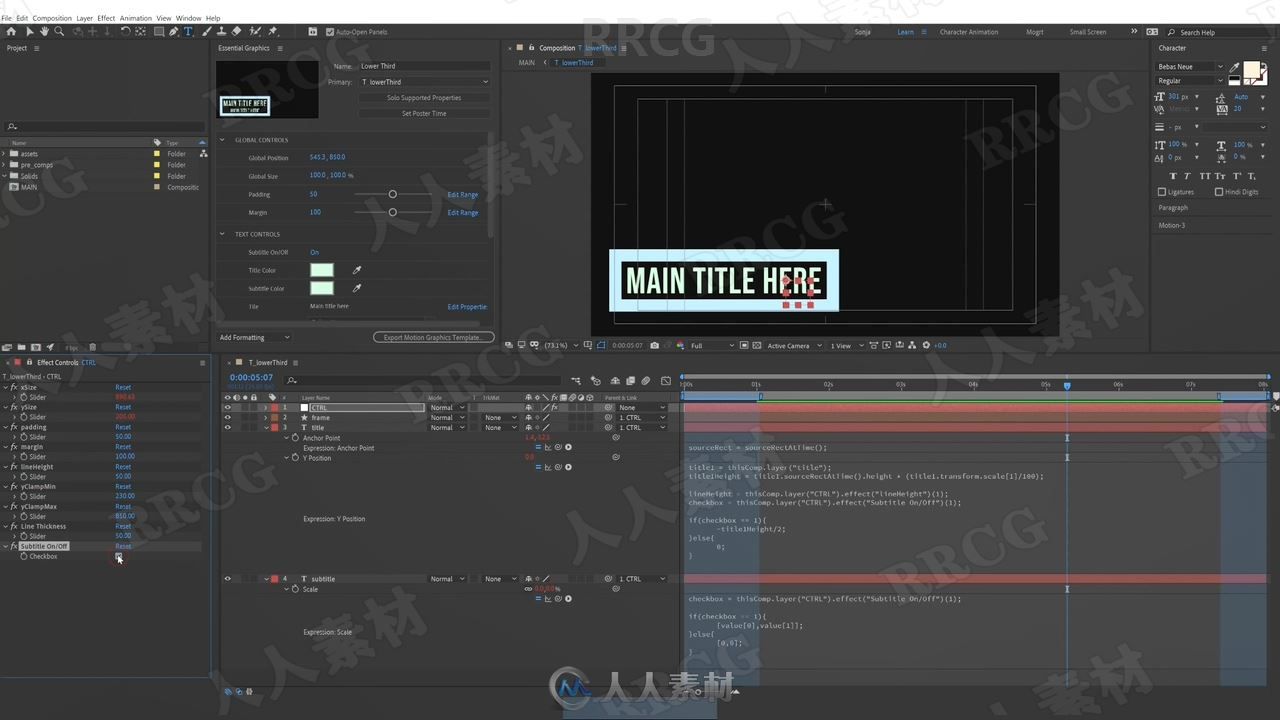1280x720 pixels.
Task: Take a snapshot with the camera icon
Action: pos(654,345)
